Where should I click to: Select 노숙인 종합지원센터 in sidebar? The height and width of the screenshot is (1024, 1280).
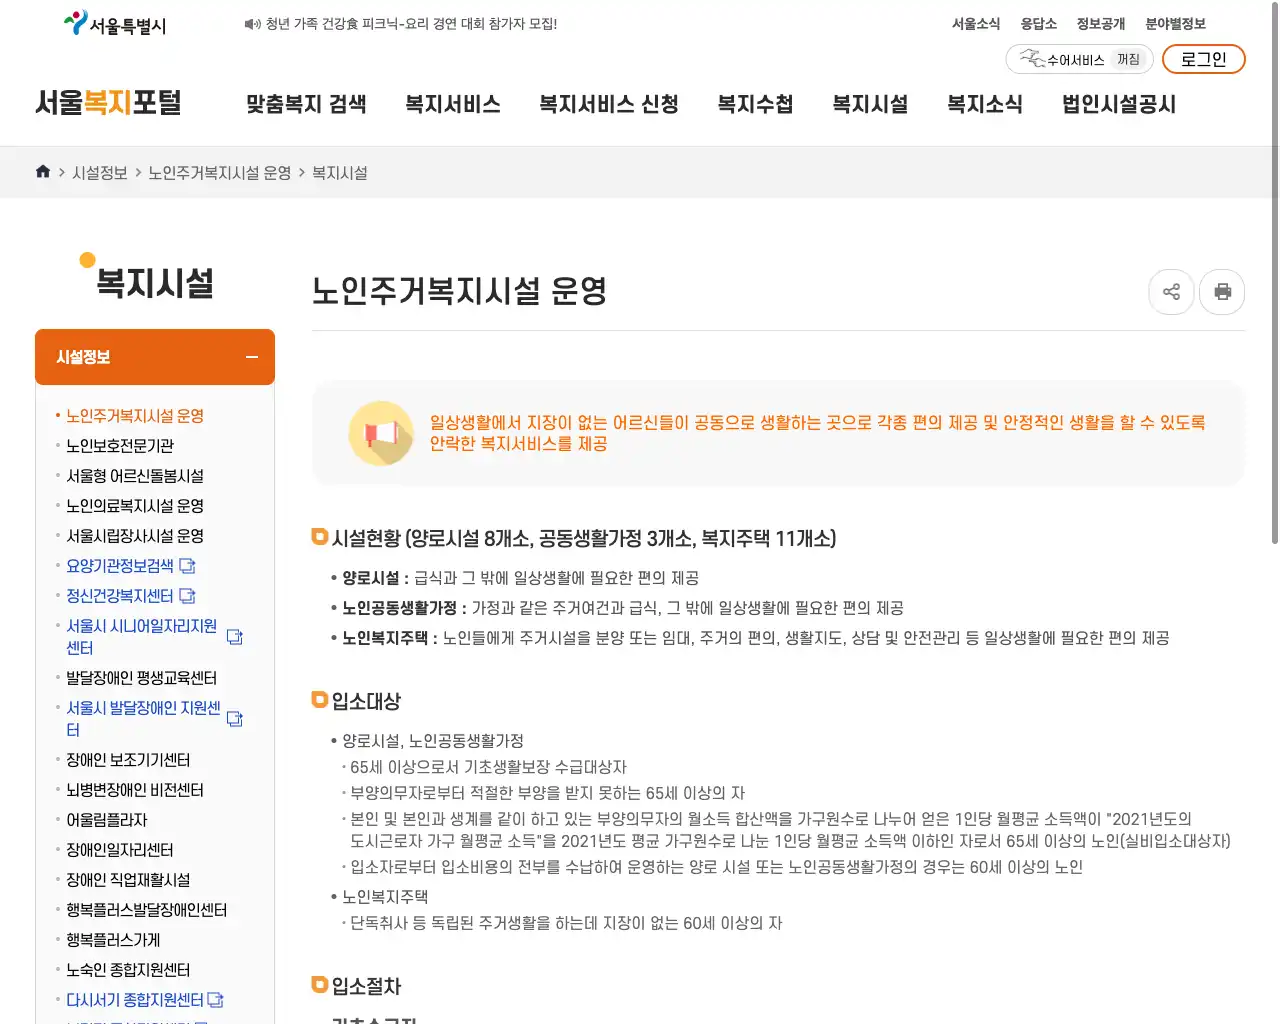[128, 970]
